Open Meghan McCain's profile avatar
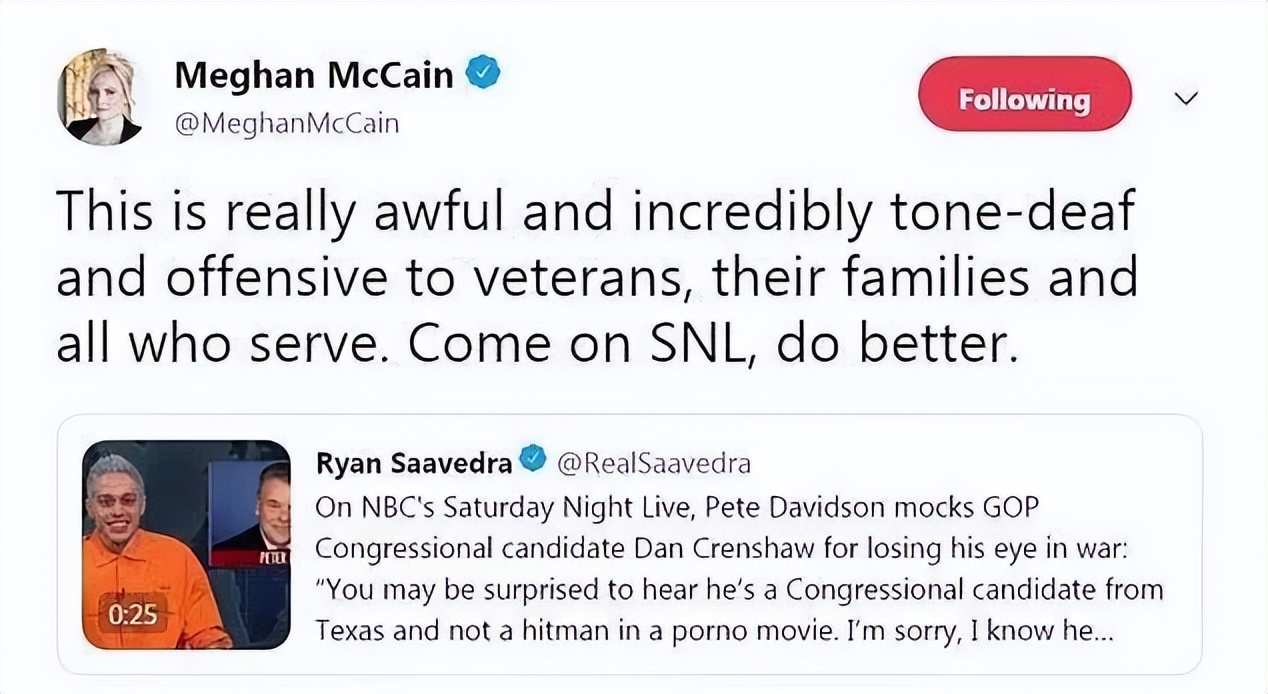Viewport: 1268px width, 694px height. pos(99,97)
